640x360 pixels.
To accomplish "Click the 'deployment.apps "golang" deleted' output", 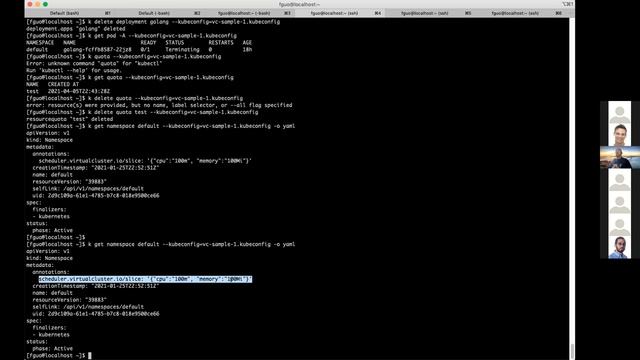I will tap(76, 29).
